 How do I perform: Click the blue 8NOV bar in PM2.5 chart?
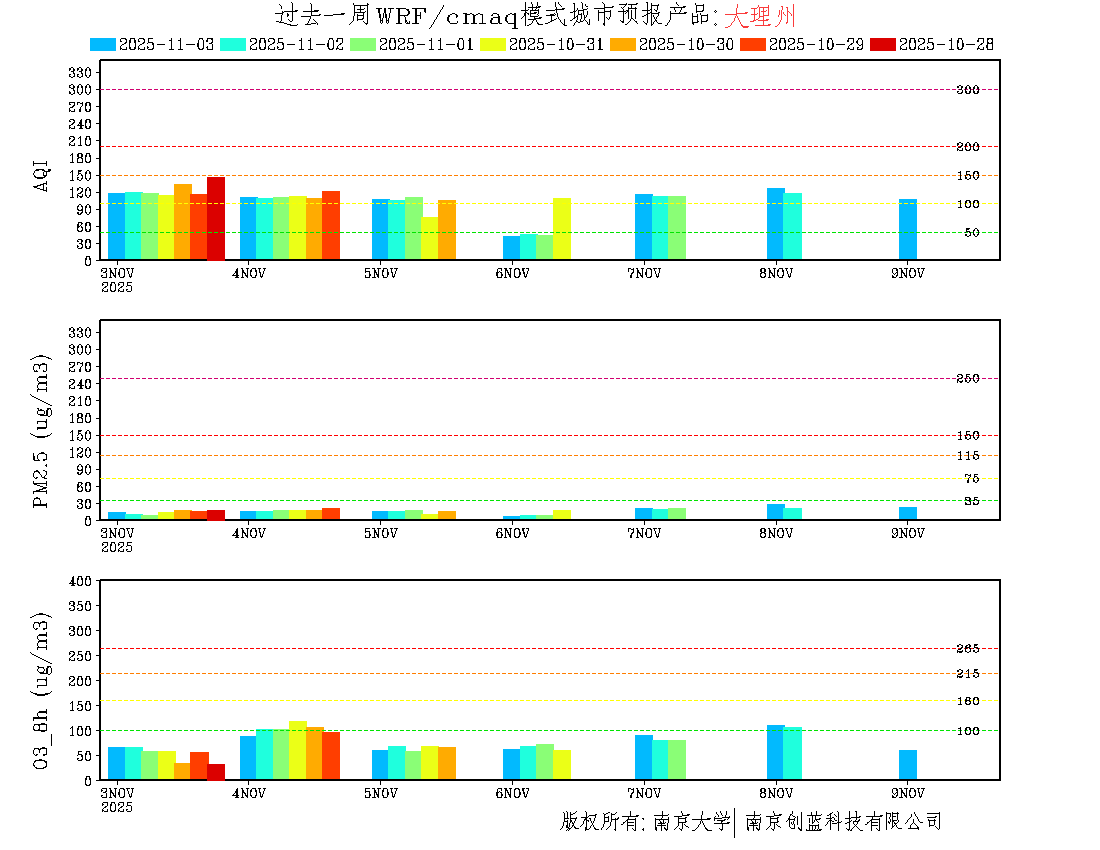coord(776,512)
